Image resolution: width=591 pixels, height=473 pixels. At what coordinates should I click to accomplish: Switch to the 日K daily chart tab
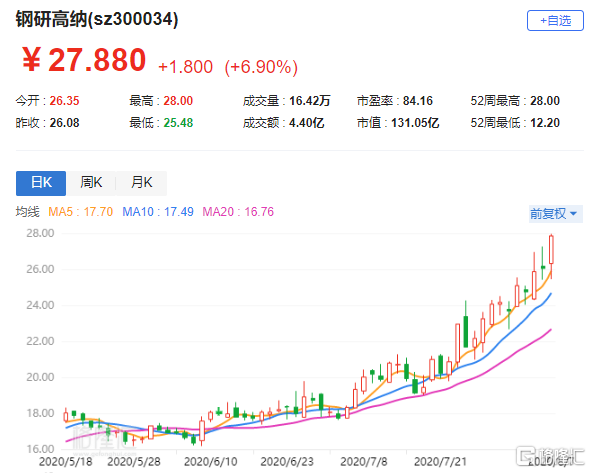[x=41, y=183]
